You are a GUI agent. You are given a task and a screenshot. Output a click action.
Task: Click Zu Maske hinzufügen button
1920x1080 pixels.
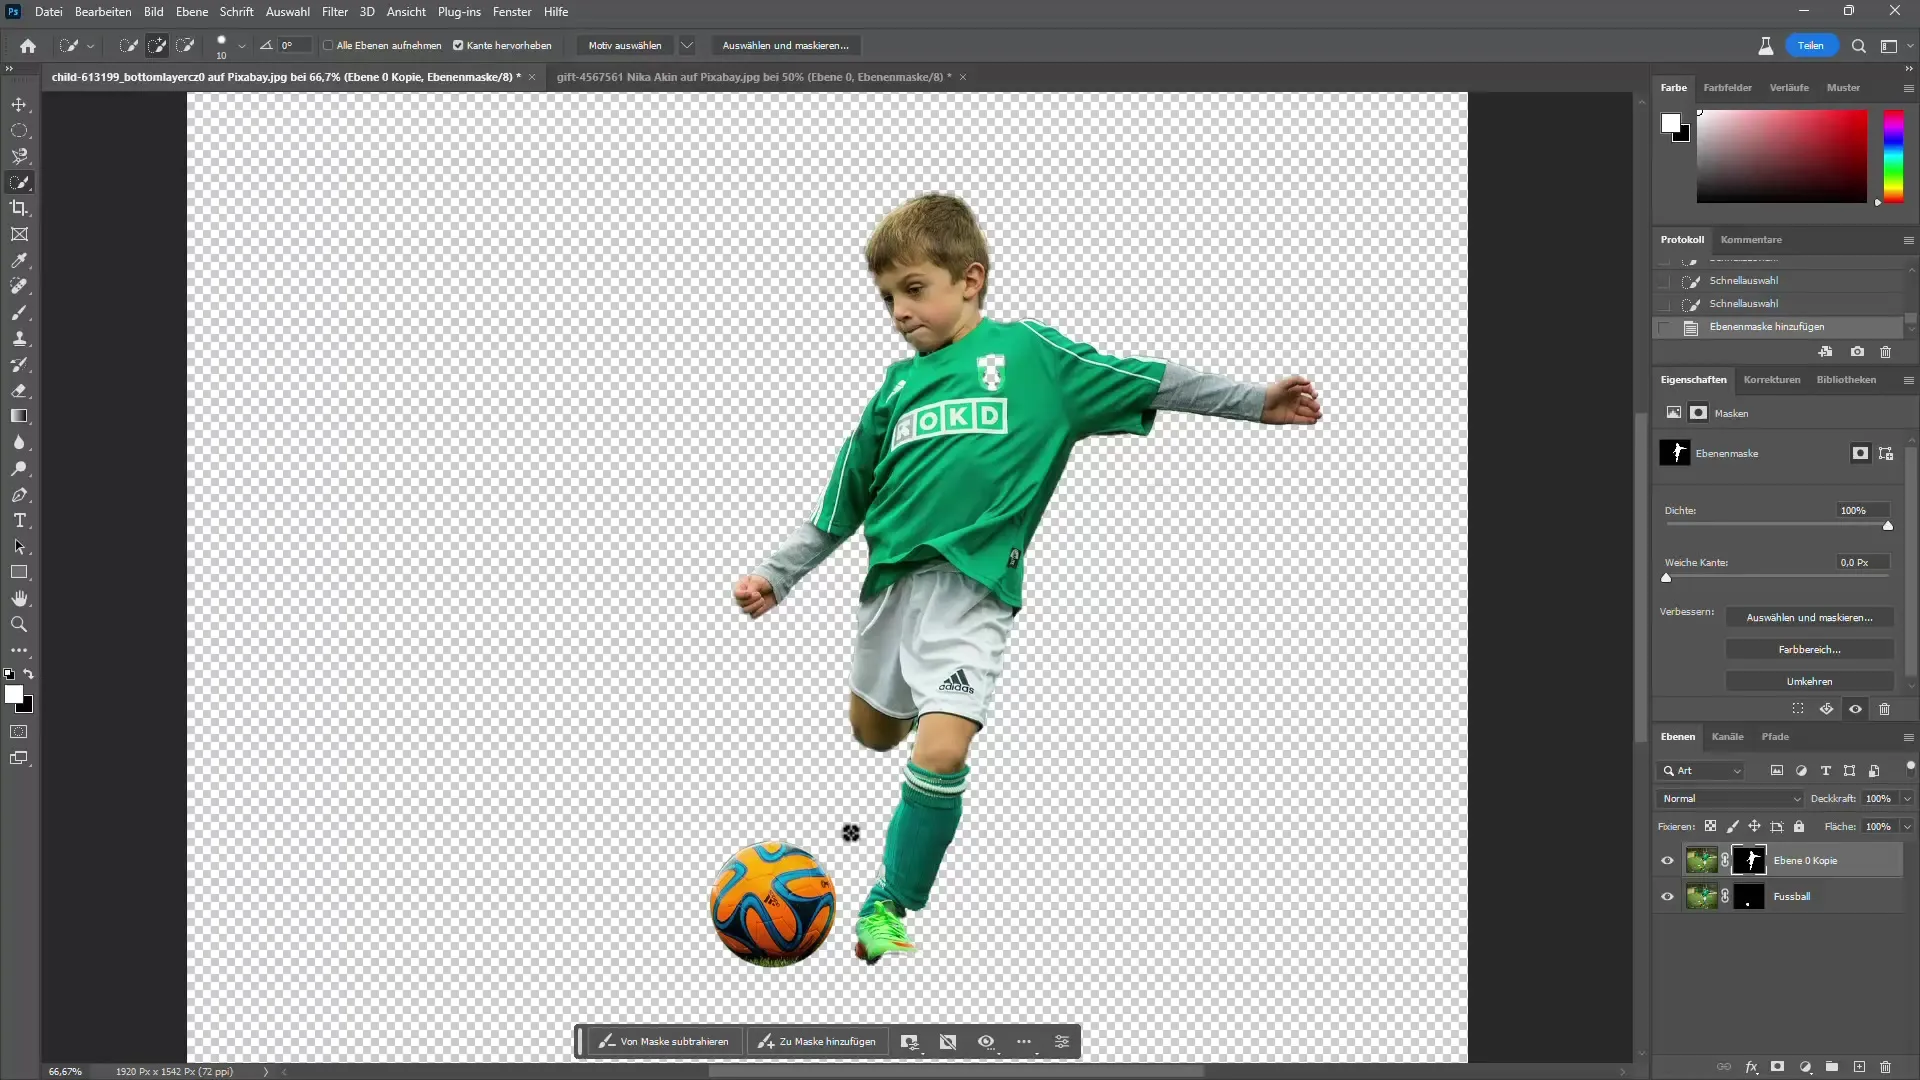816,1042
